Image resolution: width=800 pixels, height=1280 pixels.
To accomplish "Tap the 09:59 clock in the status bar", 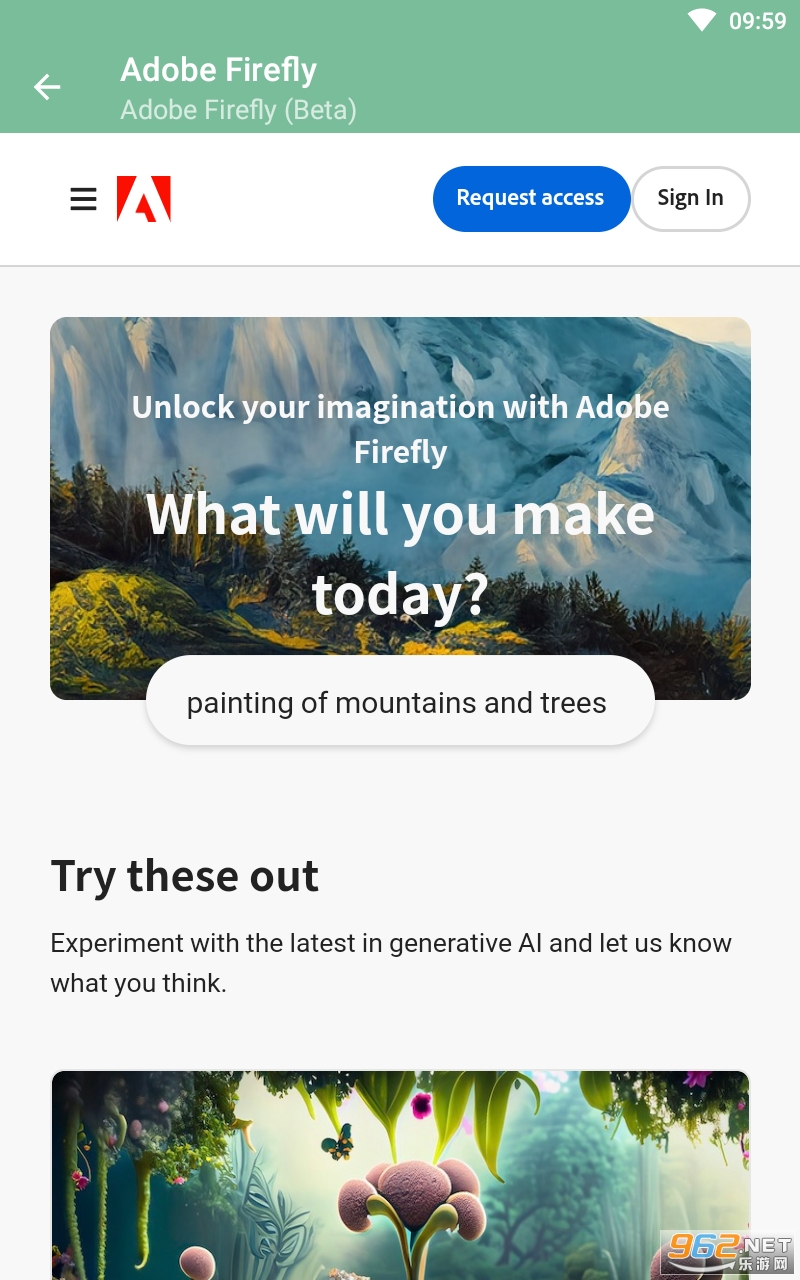I will [757, 21].
